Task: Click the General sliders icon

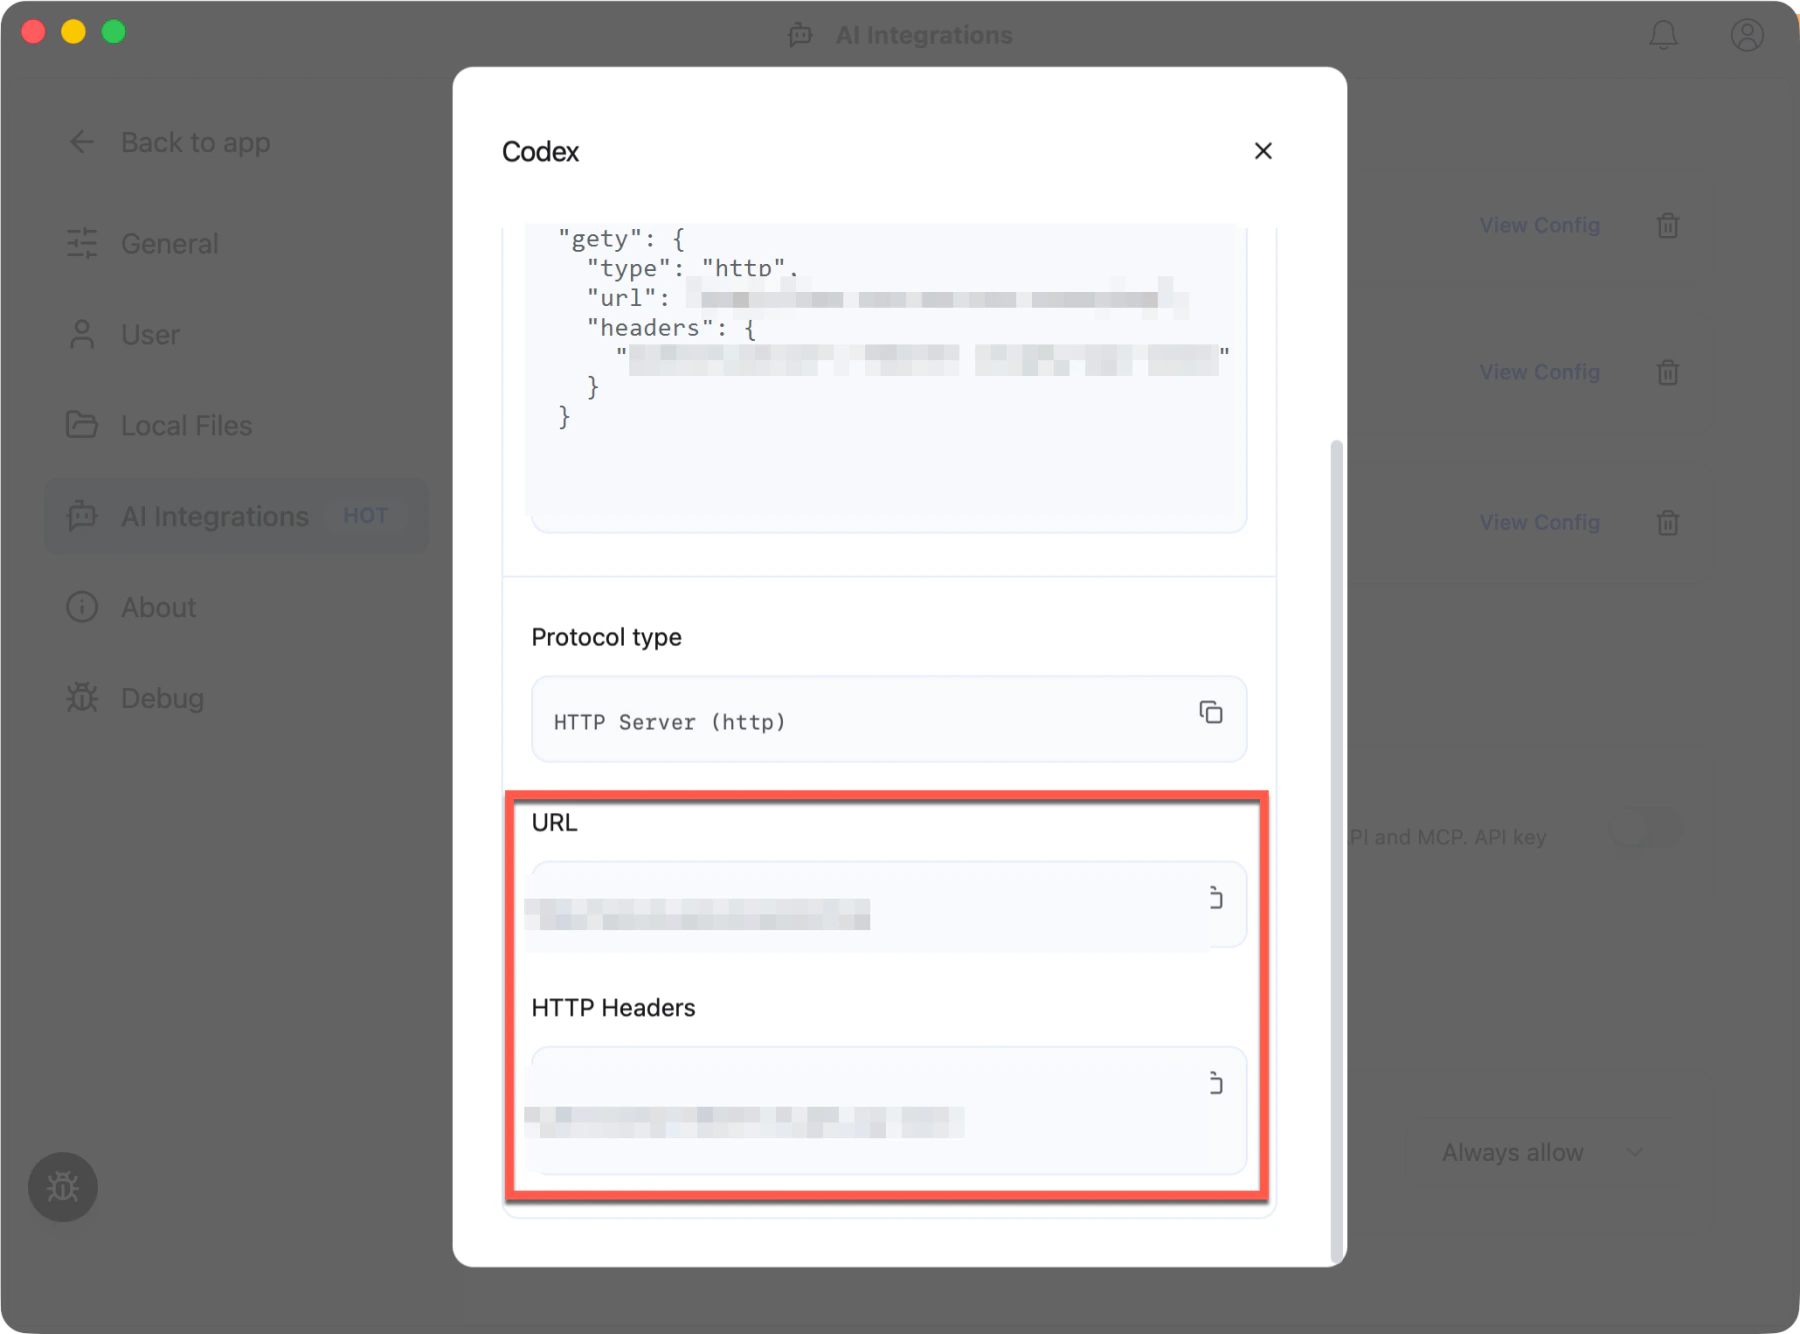Action: coord(82,243)
